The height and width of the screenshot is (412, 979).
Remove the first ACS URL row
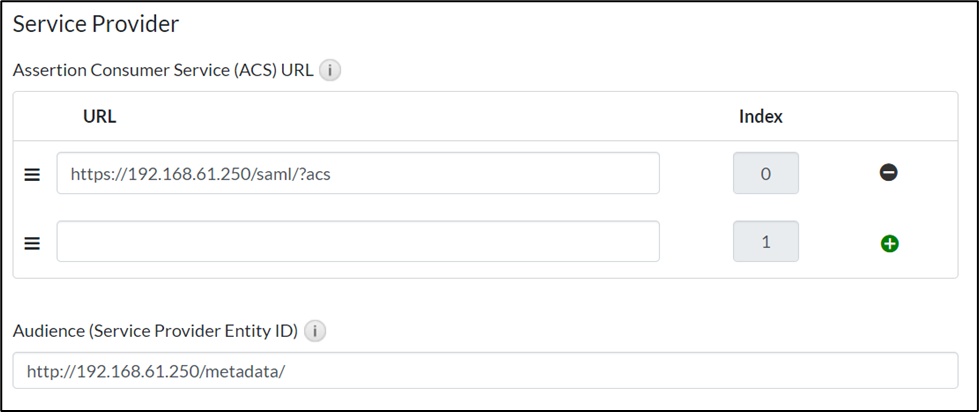tap(888, 173)
